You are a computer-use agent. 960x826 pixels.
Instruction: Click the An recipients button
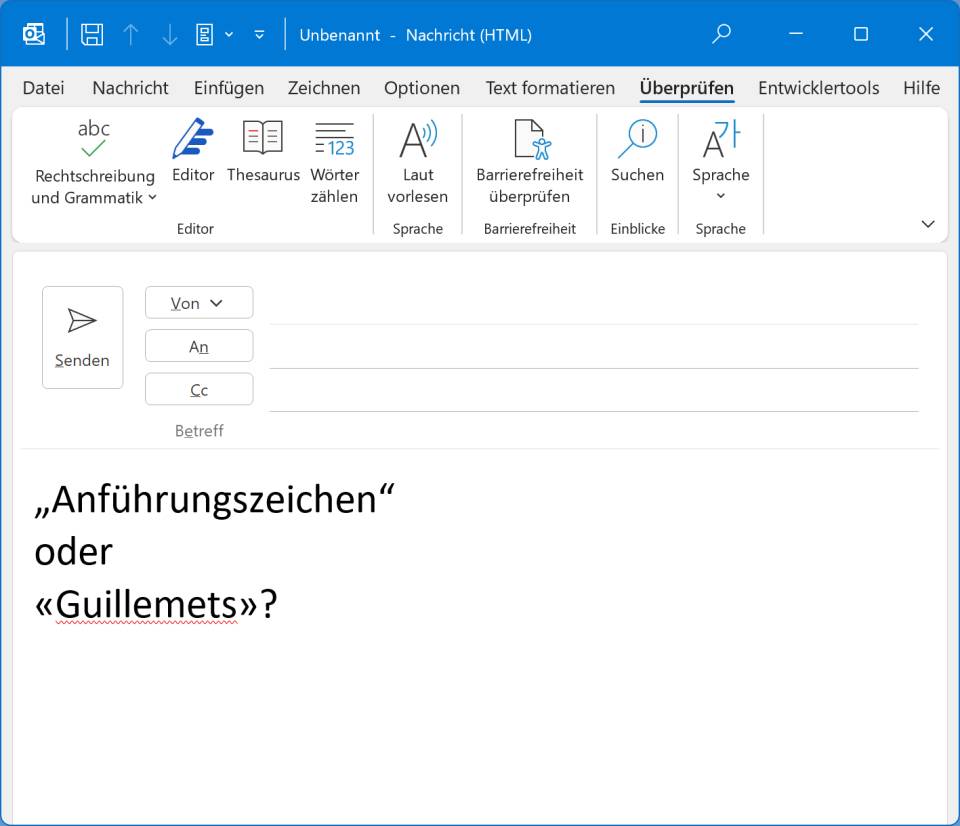[x=199, y=347]
